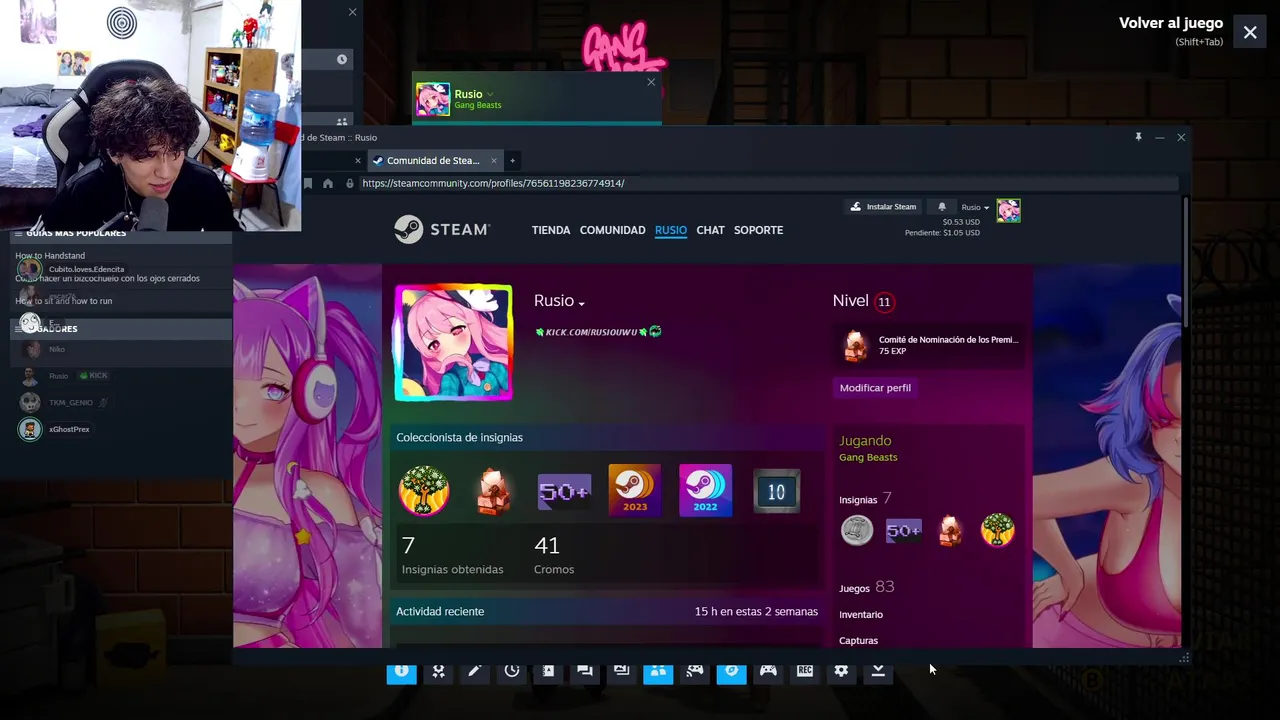Click the level 10 badge icon

776,492
